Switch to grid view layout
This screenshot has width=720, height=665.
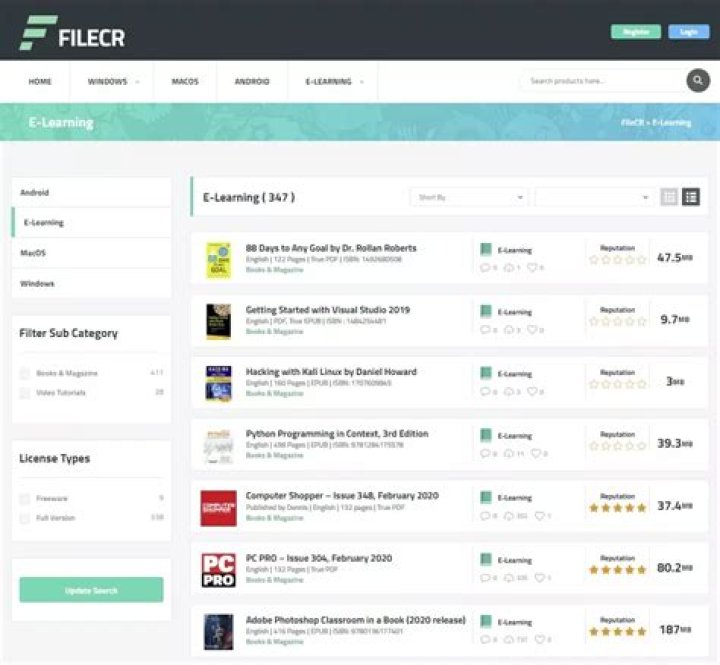(669, 197)
